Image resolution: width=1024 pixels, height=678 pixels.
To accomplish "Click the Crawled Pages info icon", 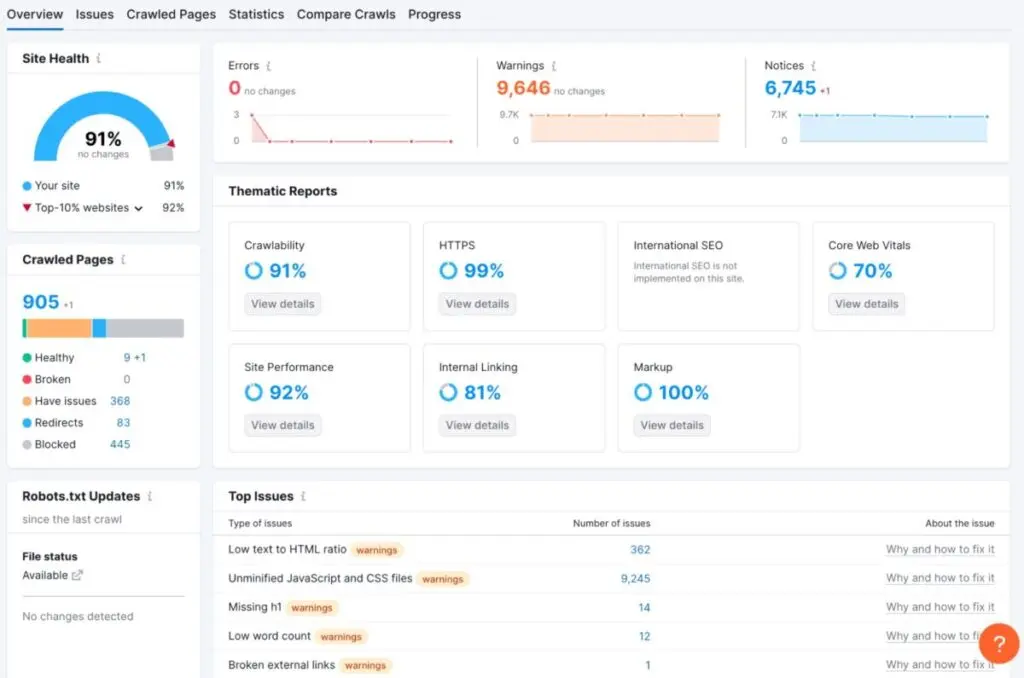I will click(123, 260).
